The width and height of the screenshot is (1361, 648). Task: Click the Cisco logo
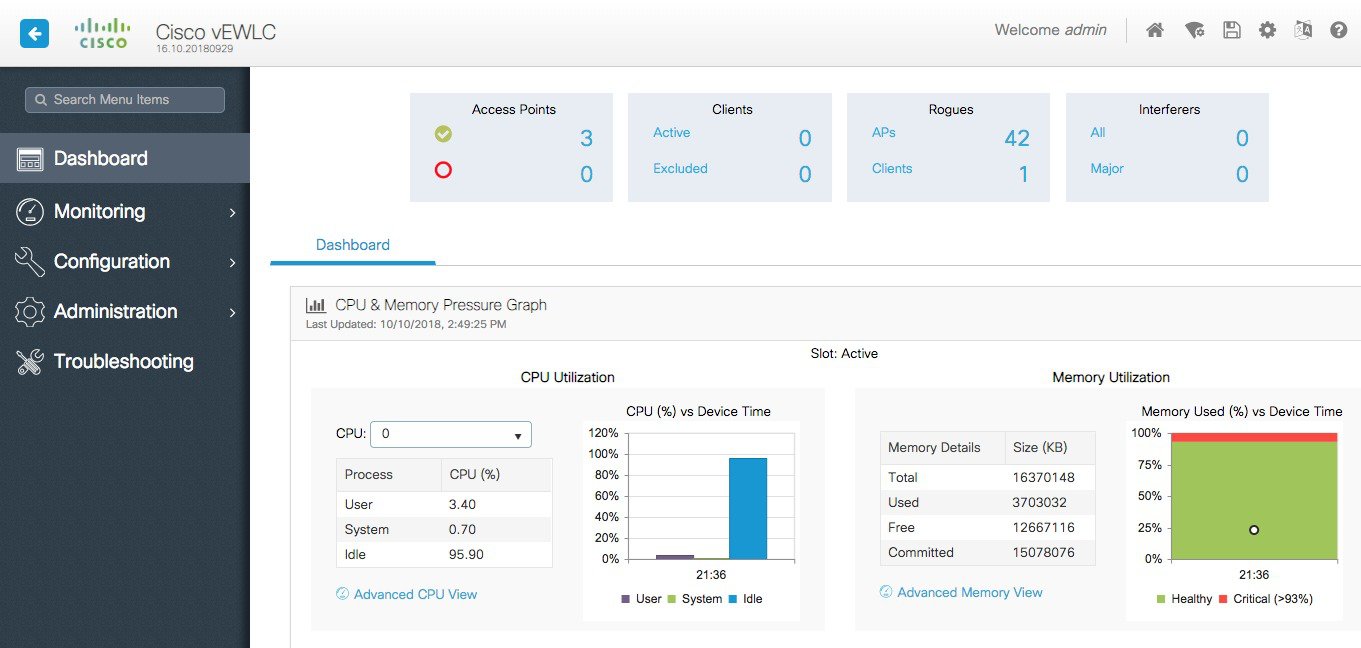click(102, 33)
